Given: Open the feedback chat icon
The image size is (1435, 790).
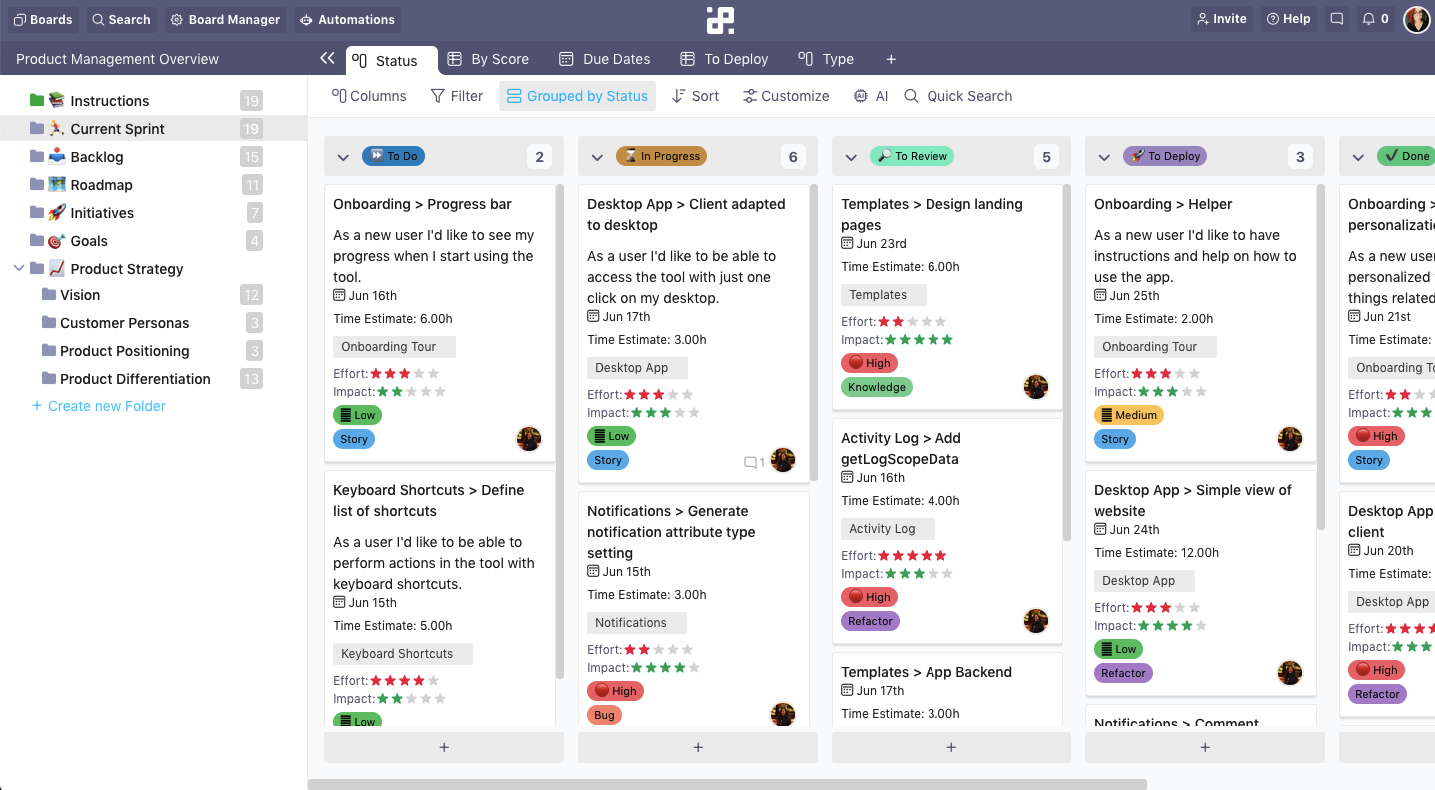Looking at the screenshot, I should click(1336, 18).
